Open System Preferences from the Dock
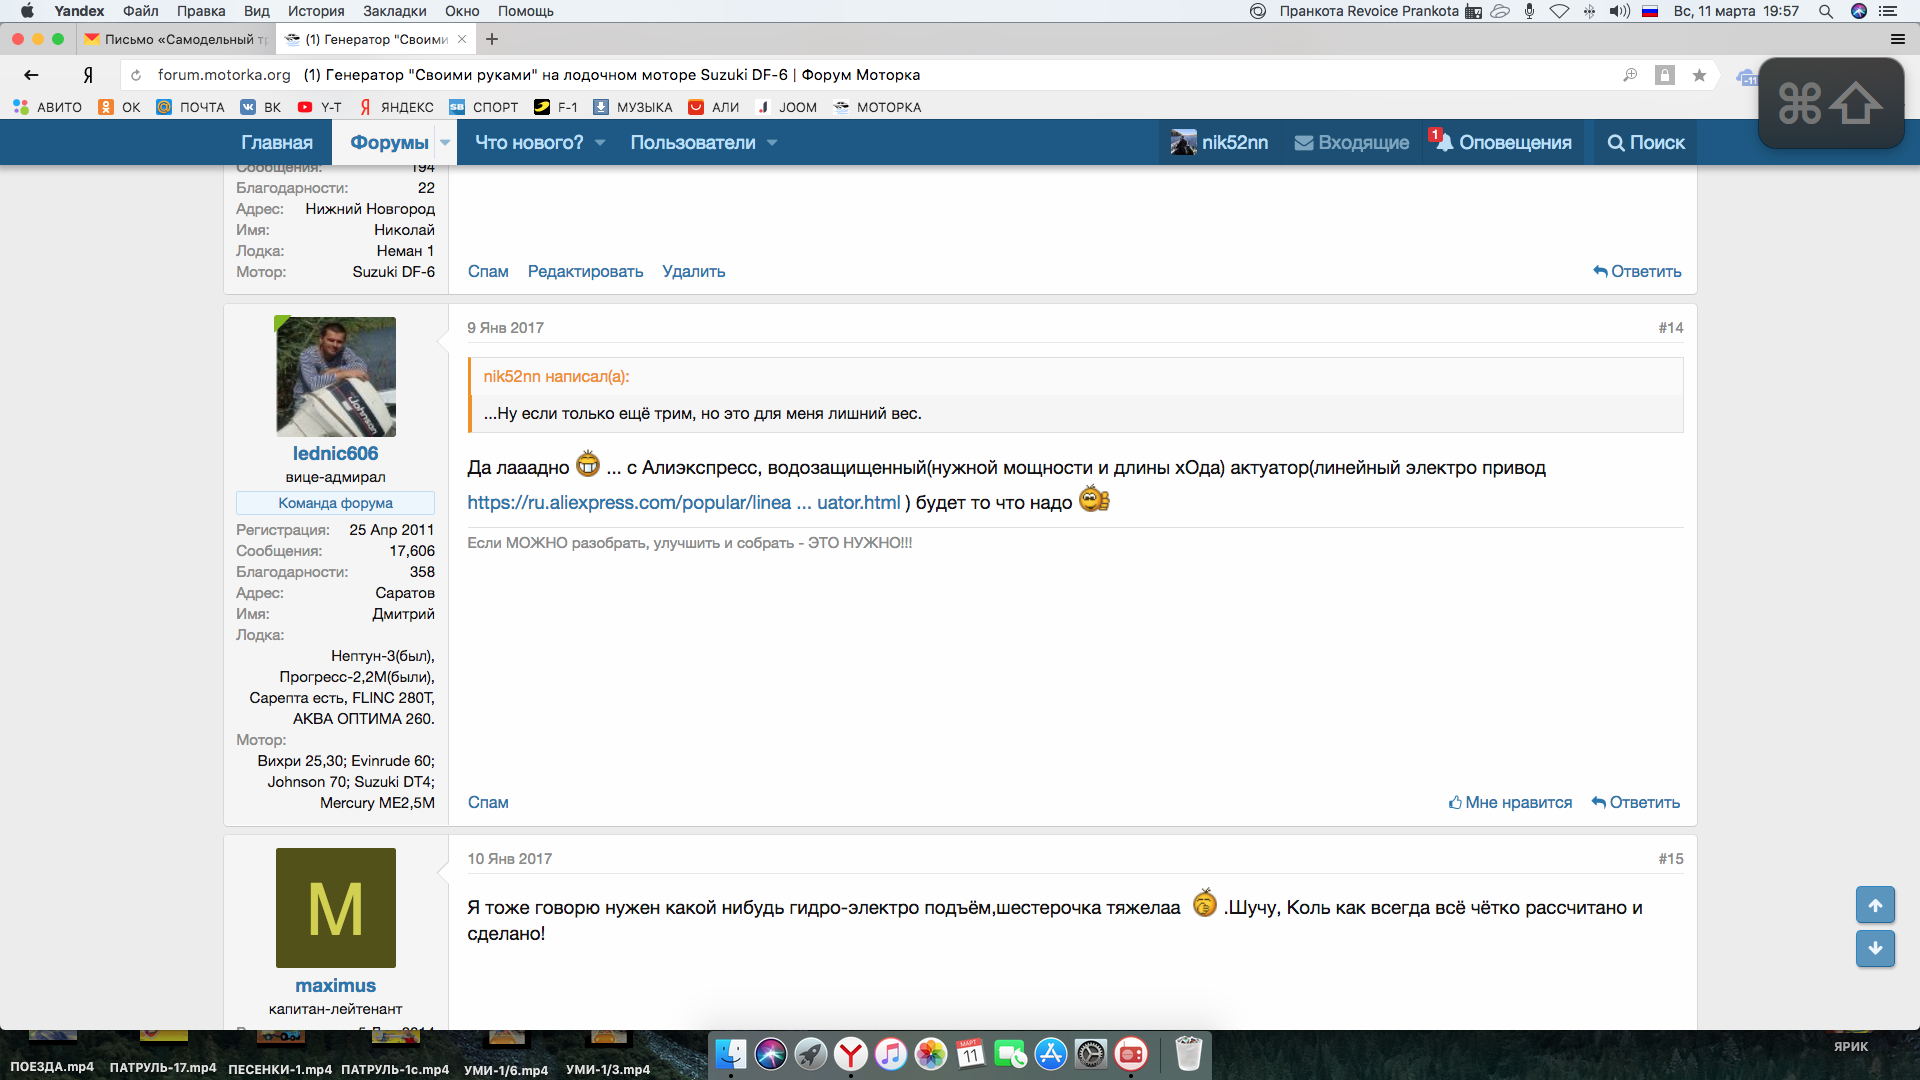The width and height of the screenshot is (1920, 1080). click(1091, 1053)
